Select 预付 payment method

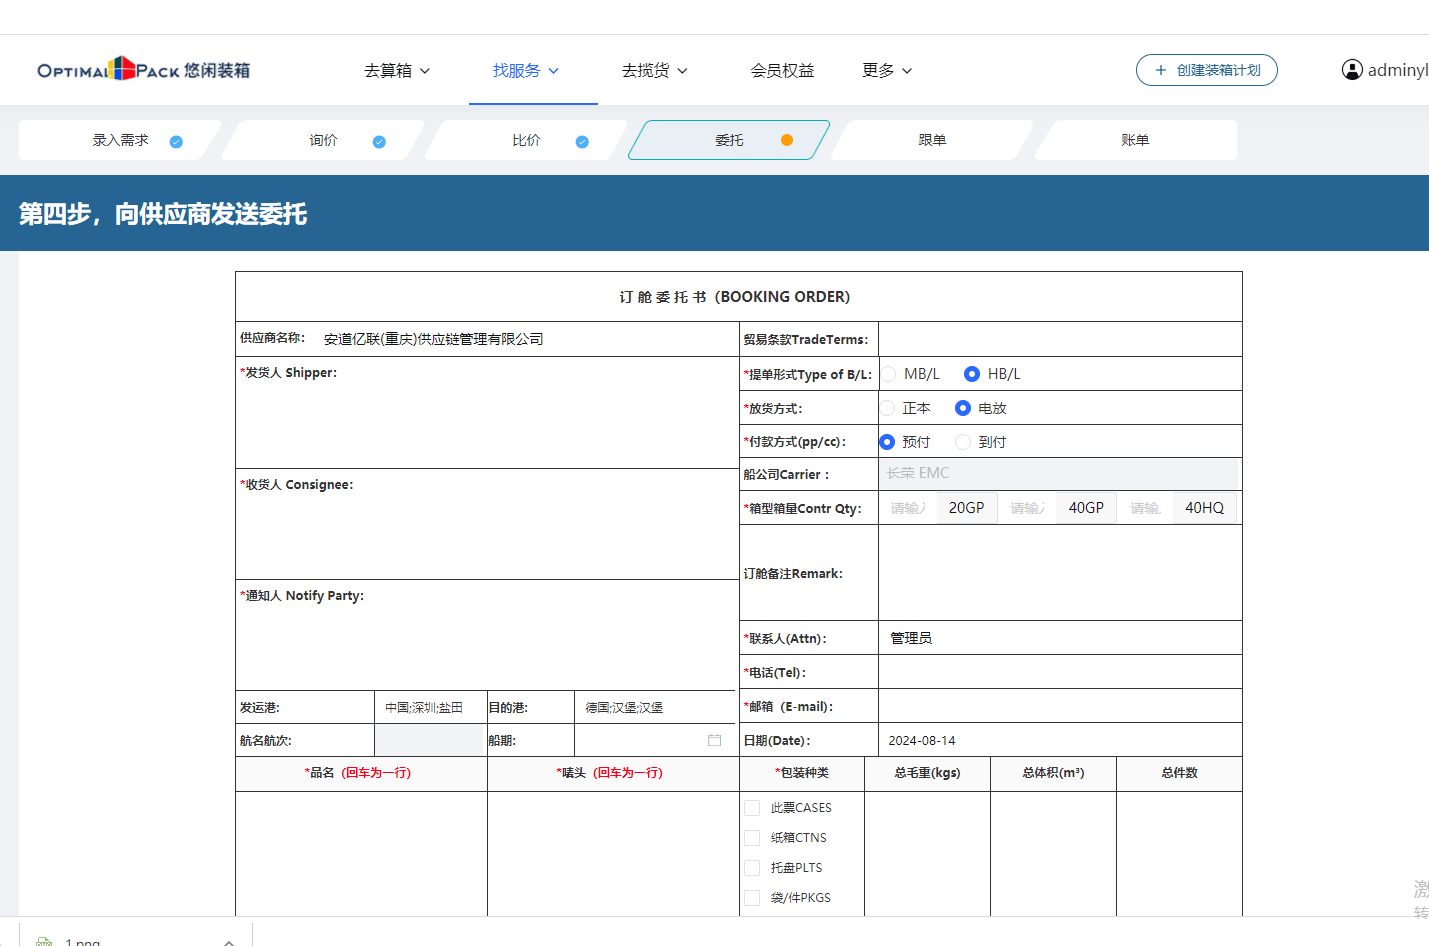tap(887, 442)
